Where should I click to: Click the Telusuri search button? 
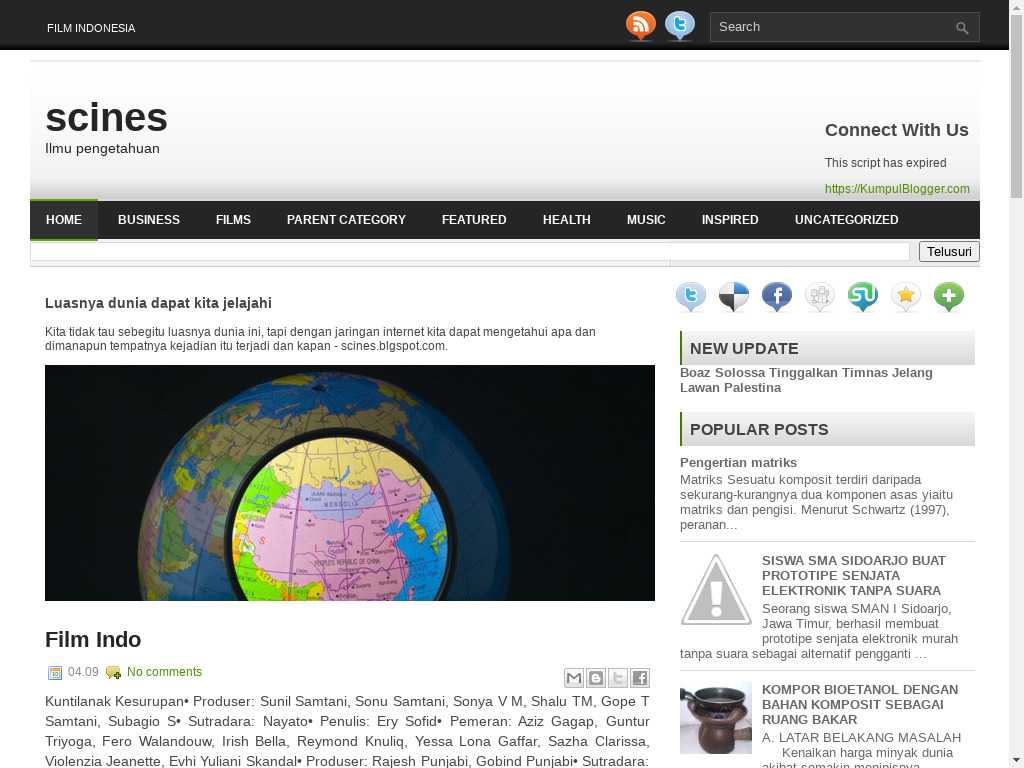[949, 251]
